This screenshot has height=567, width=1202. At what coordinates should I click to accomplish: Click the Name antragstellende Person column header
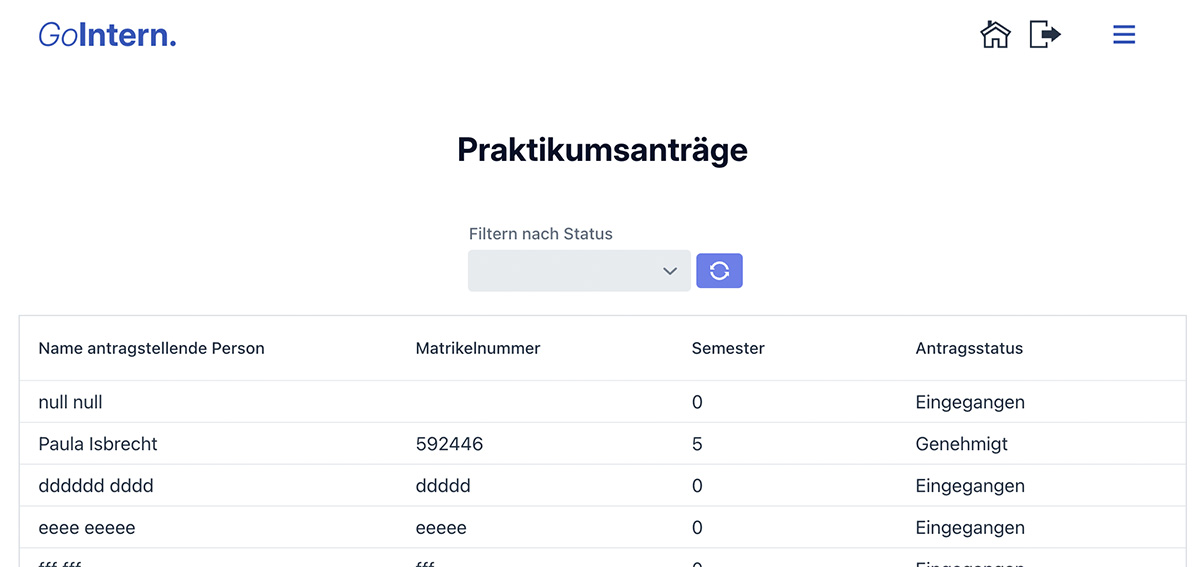click(151, 349)
